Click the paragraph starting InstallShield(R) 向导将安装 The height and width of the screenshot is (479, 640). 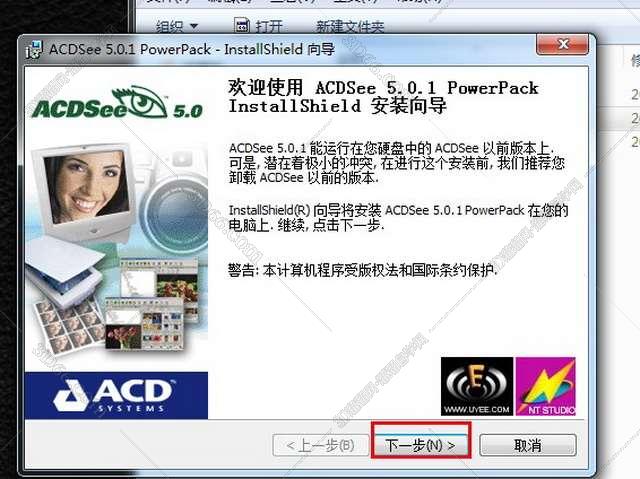click(398, 217)
